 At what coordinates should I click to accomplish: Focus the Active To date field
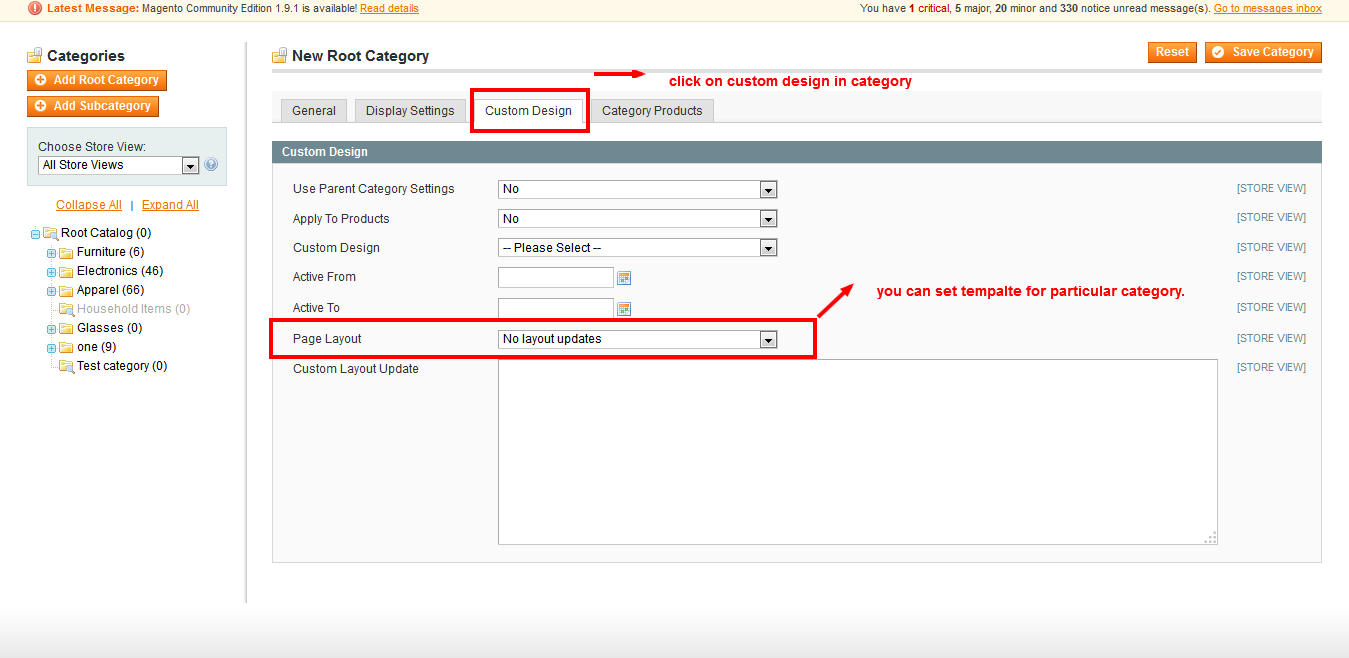click(556, 309)
